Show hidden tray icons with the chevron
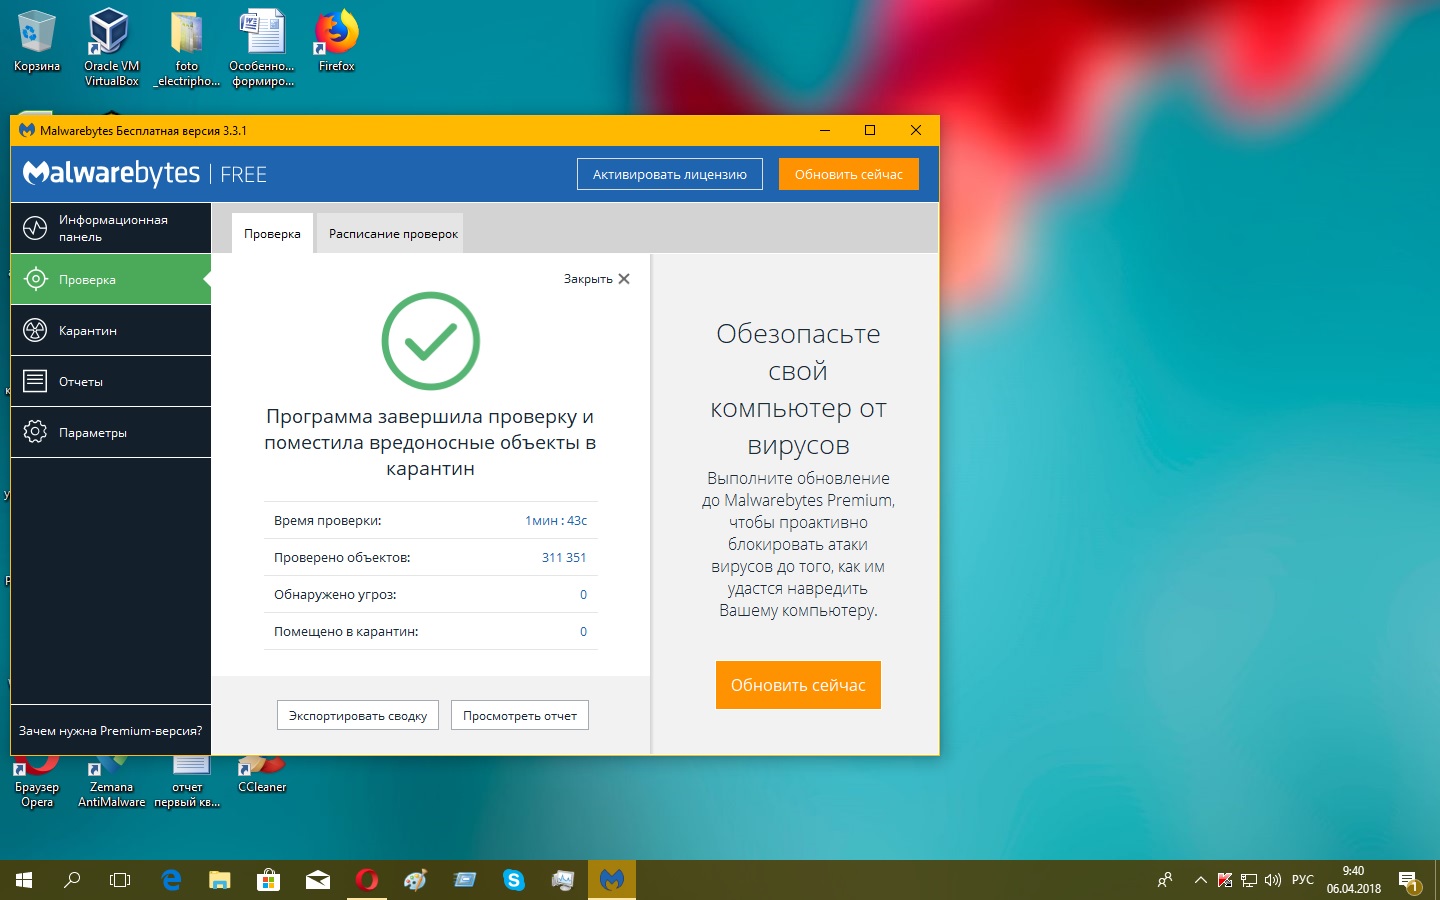The height and width of the screenshot is (900, 1440). point(1201,880)
